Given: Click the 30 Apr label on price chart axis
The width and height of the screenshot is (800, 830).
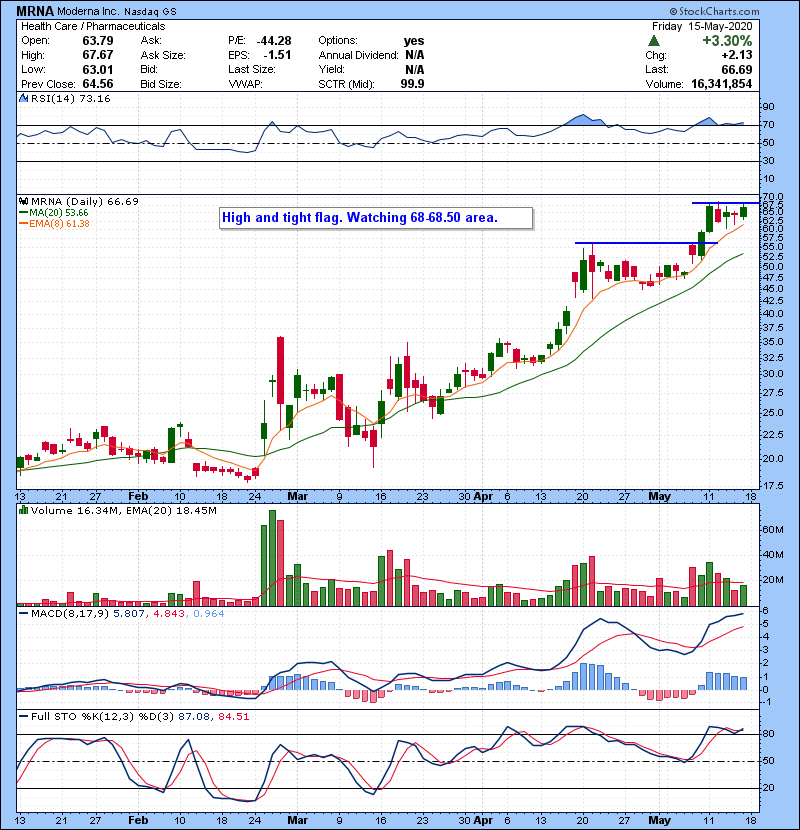Looking at the screenshot, I should pyautogui.click(x=475, y=497).
